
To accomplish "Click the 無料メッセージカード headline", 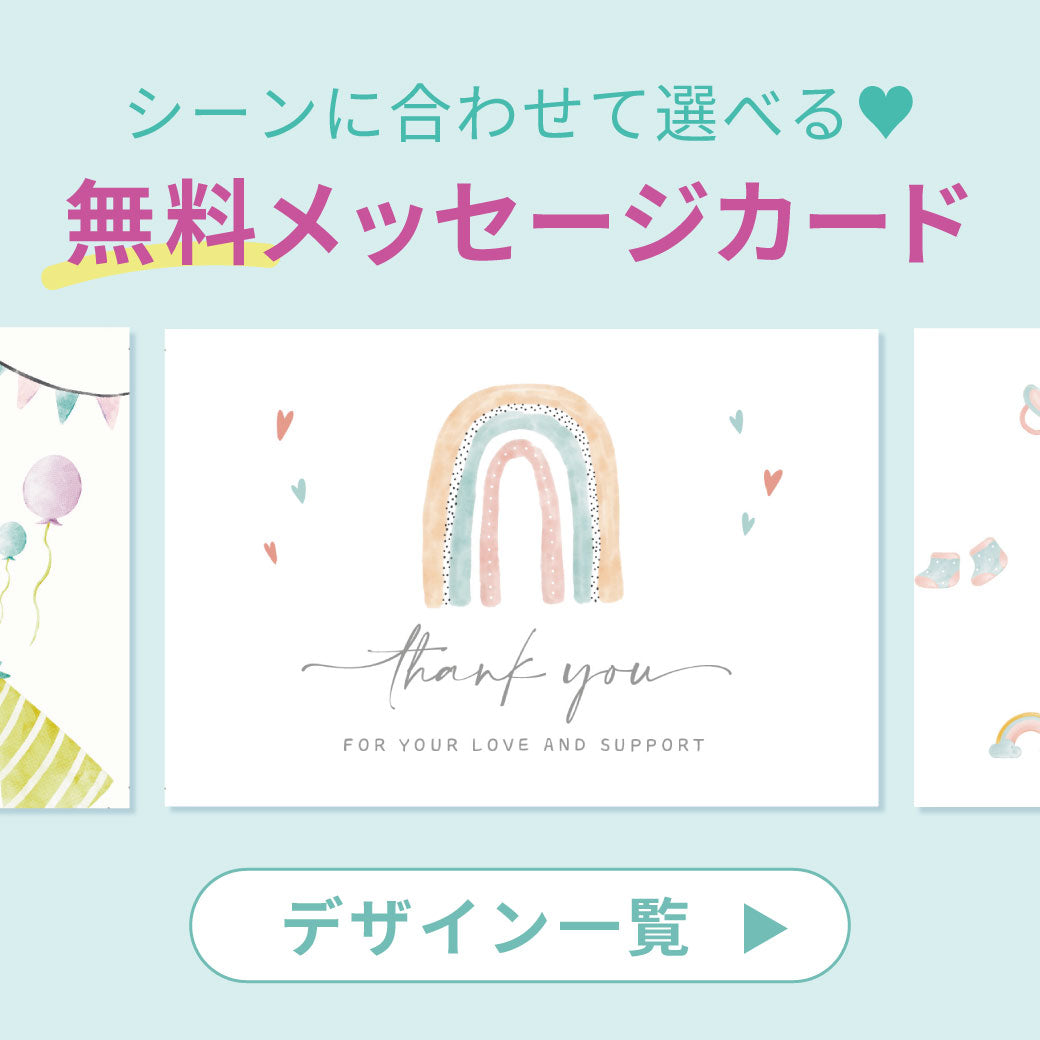I will point(517,222).
